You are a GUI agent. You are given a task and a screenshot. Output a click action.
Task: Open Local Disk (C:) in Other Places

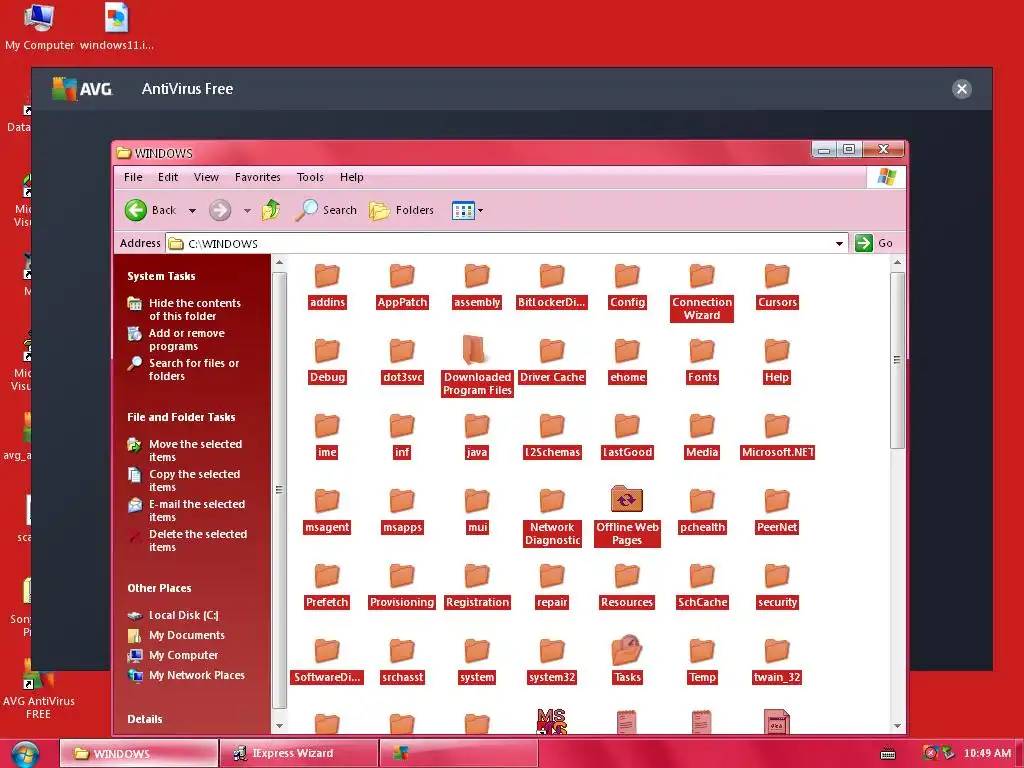pos(173,615)
